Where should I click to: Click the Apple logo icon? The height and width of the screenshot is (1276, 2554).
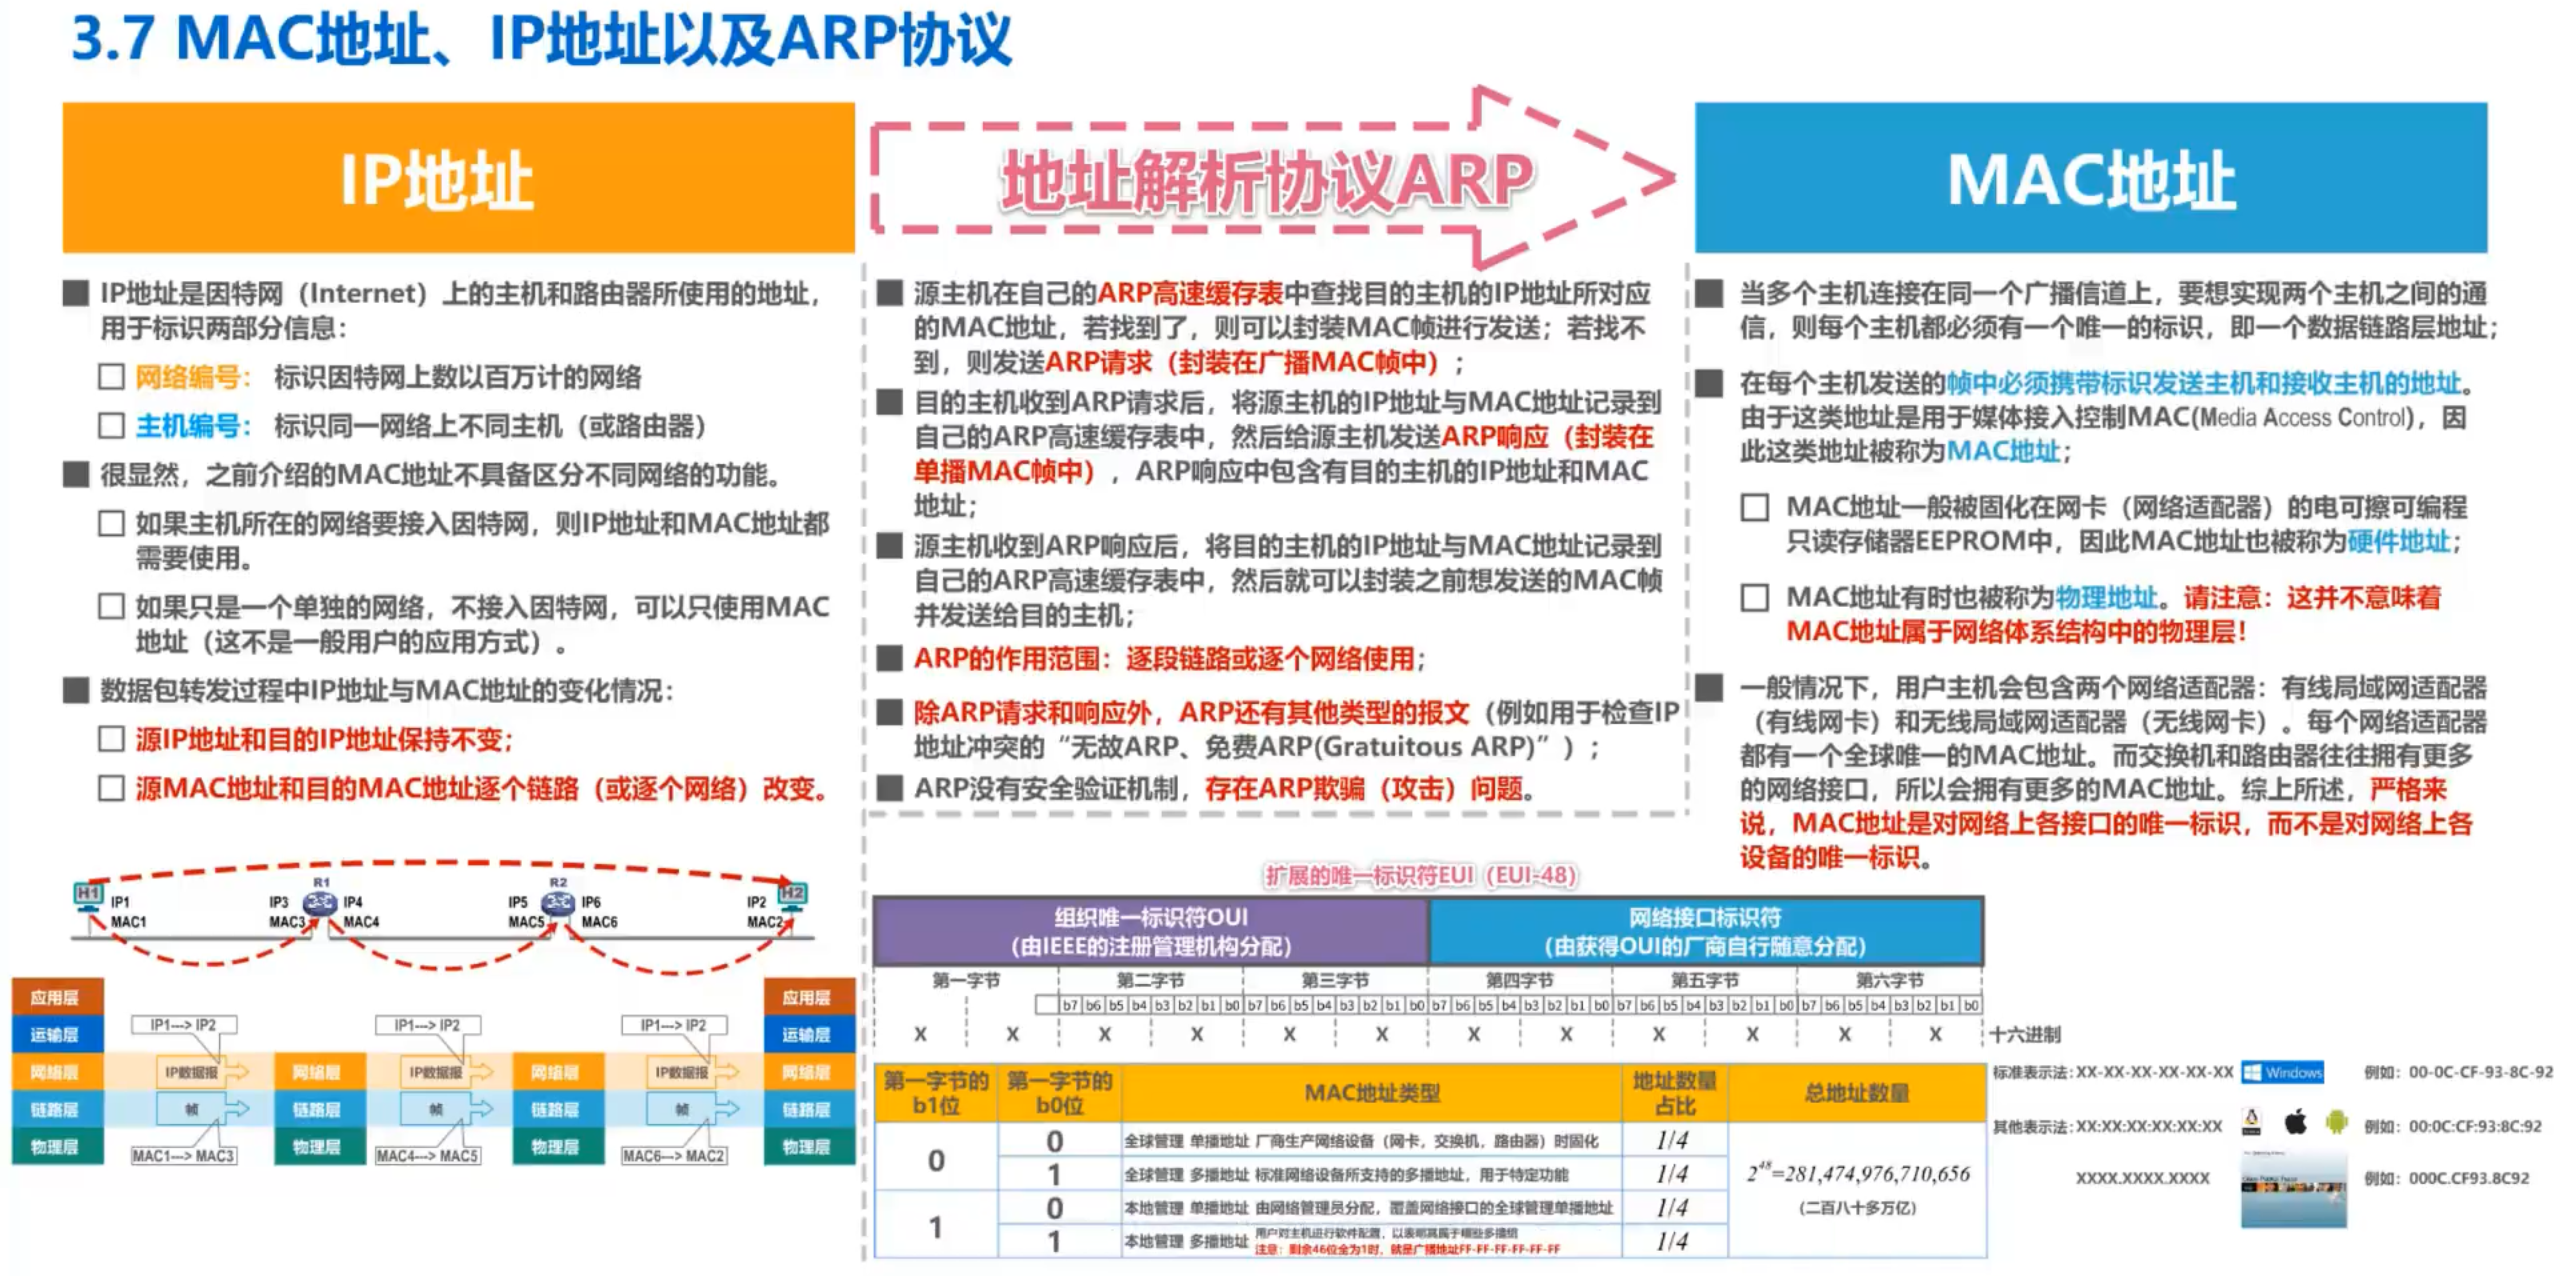point(2295,1122)
